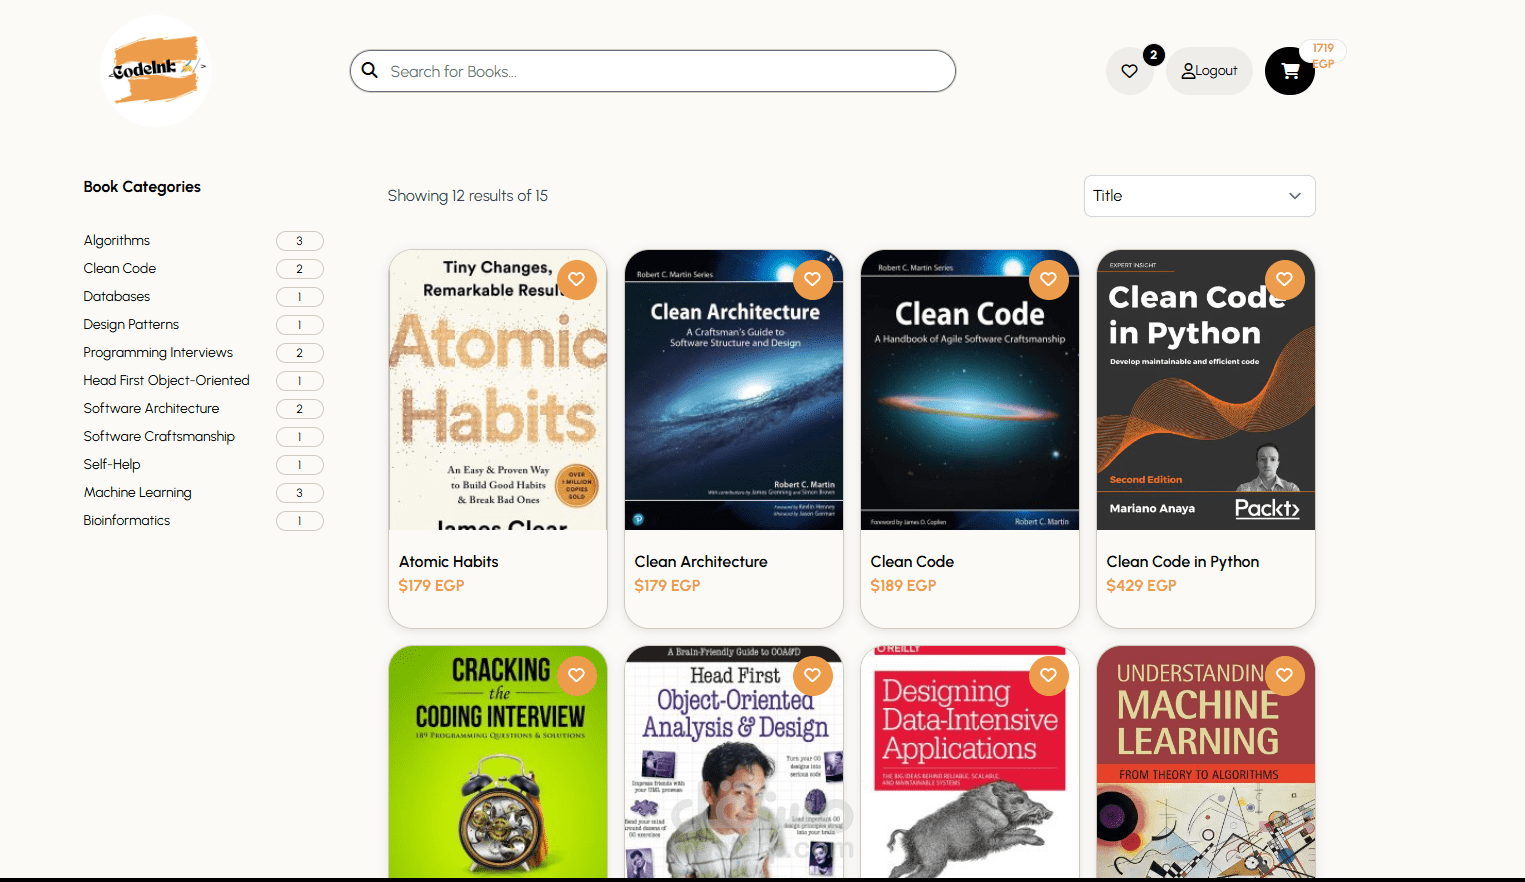Open the Atomic Habits cover image
Screen dimensions: 1525x882
498,390
